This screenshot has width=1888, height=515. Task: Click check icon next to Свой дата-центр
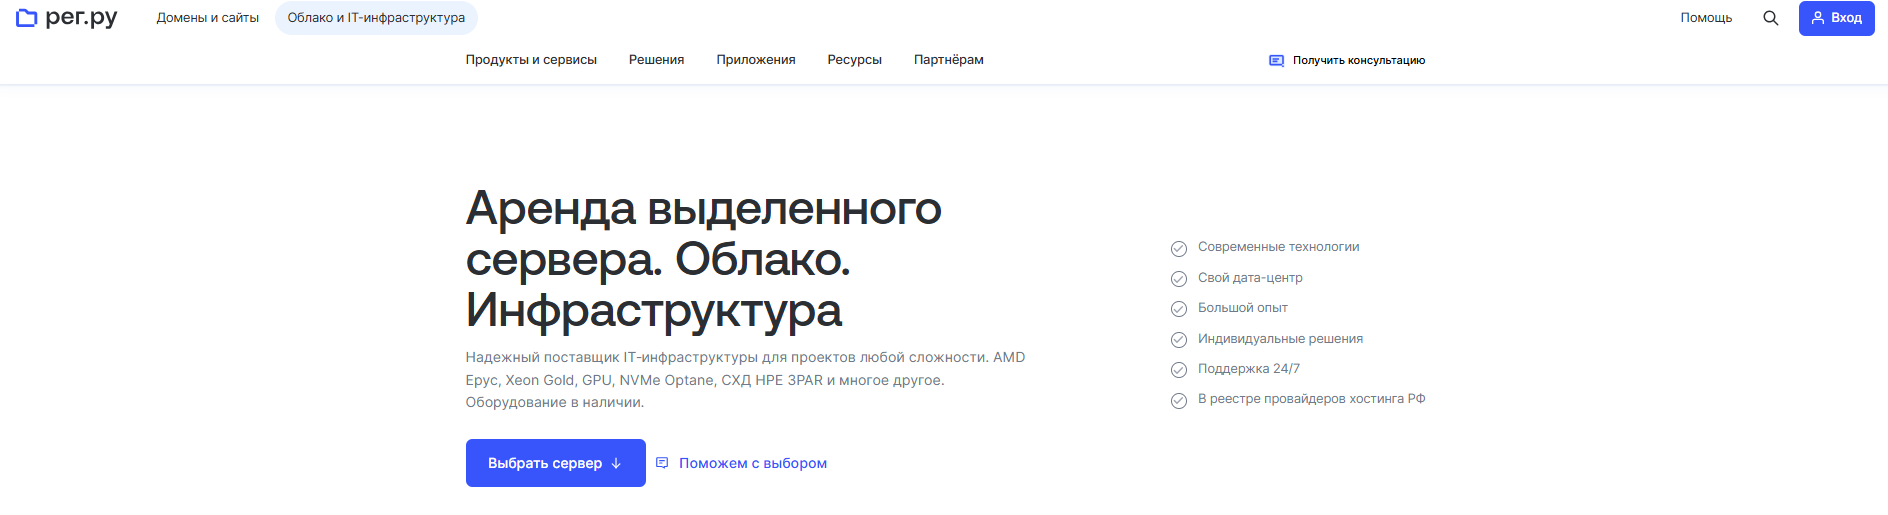(x=1179, y=279)
